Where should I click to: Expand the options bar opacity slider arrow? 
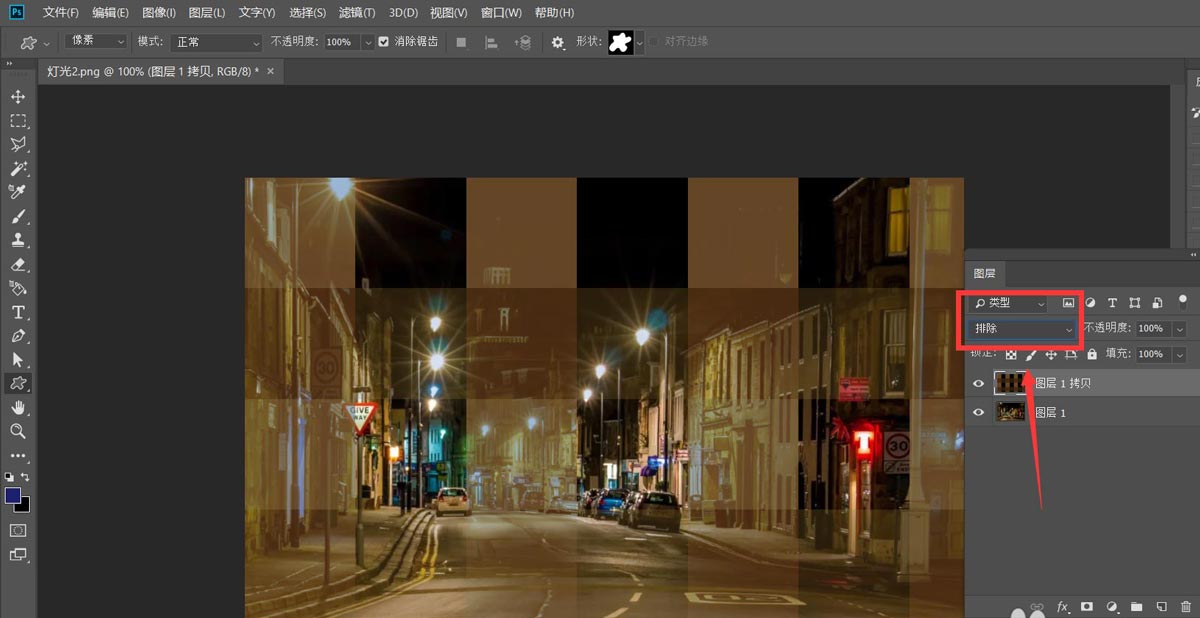(368, 42)
